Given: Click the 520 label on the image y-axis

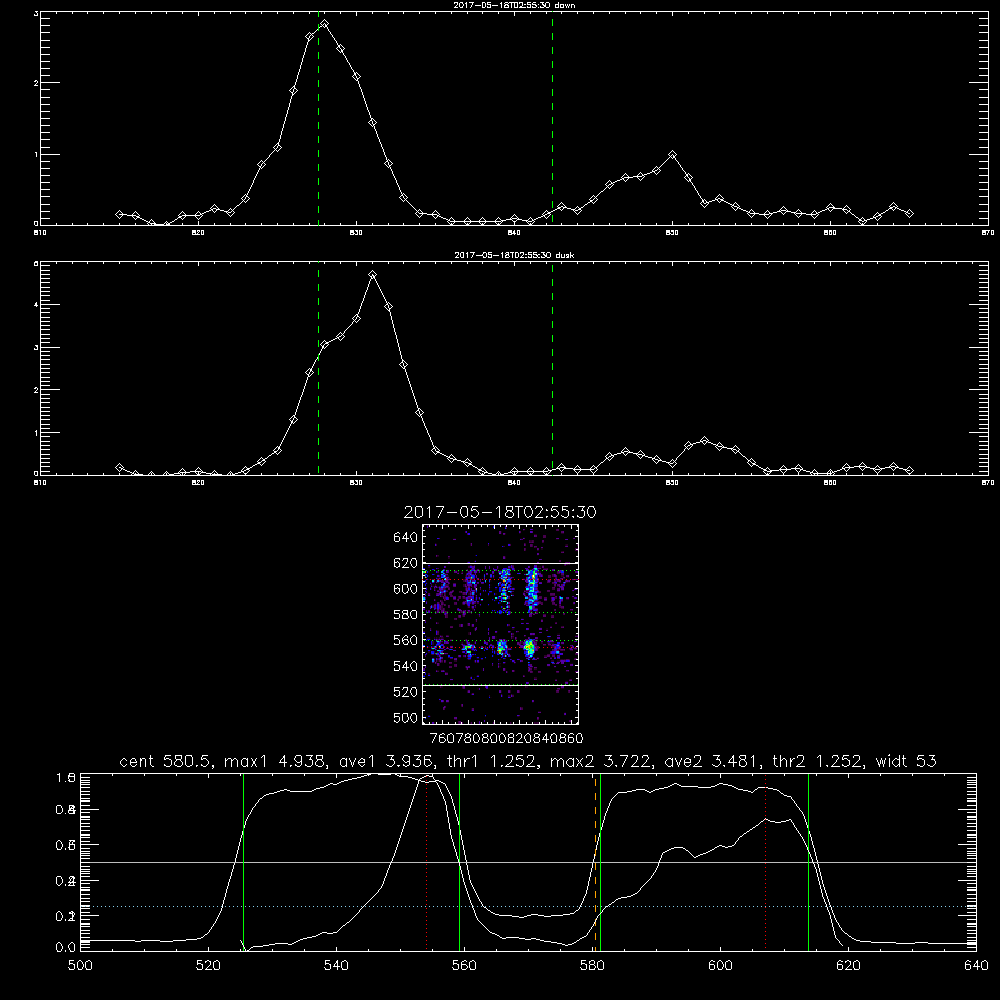Looking at the screenshot, I should (x=406, y=692).
